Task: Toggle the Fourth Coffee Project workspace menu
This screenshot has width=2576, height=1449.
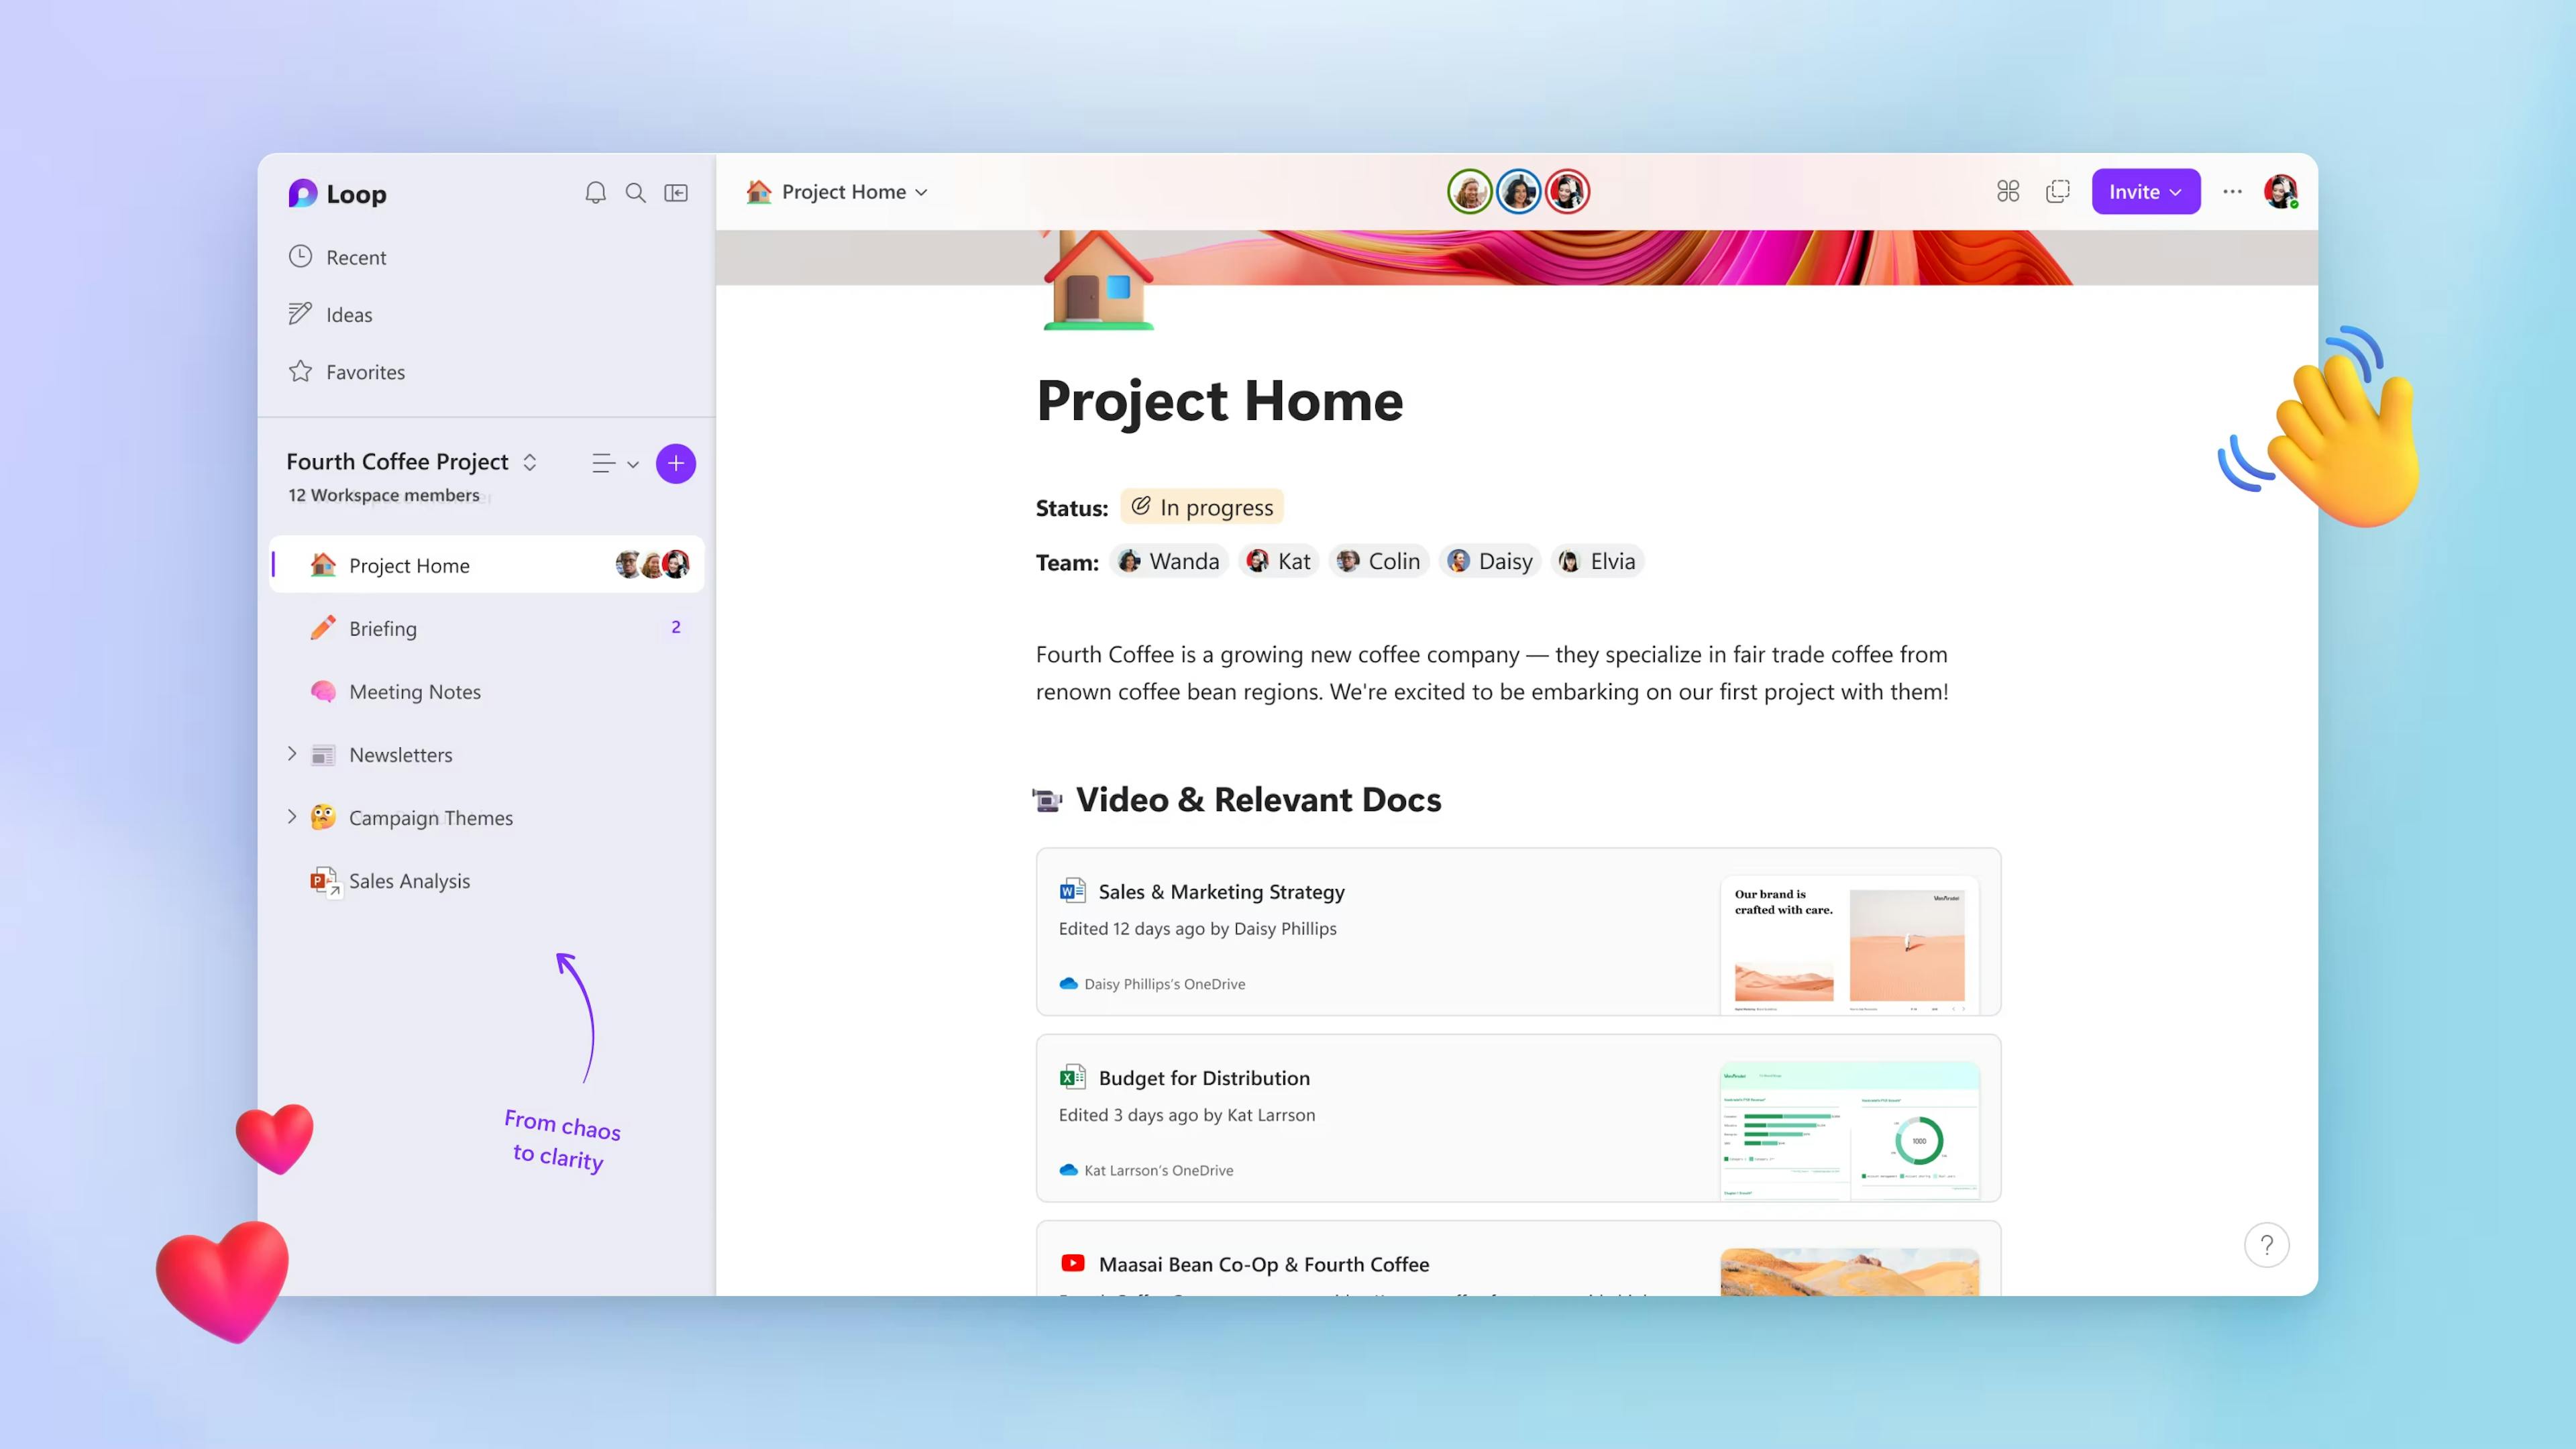Action: [x=531, y=462]
